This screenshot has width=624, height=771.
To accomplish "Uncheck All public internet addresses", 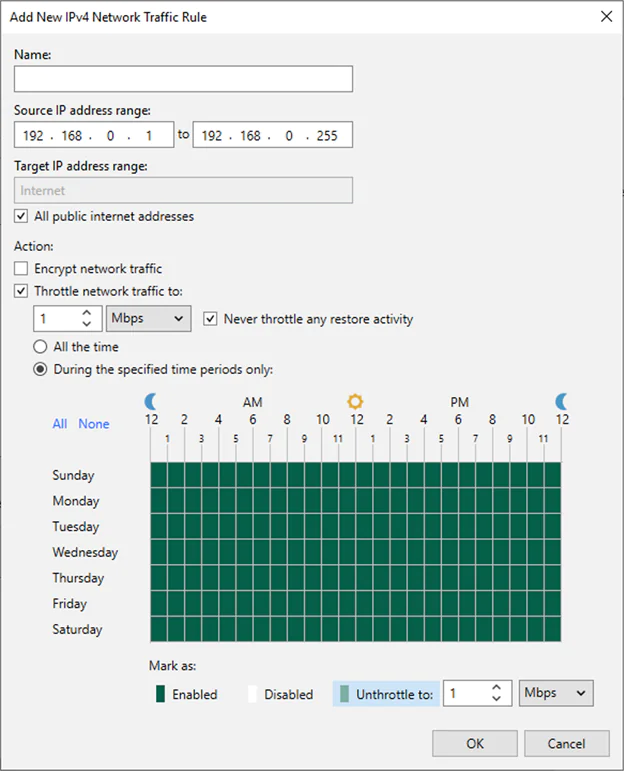I will (x=21, y=216).
